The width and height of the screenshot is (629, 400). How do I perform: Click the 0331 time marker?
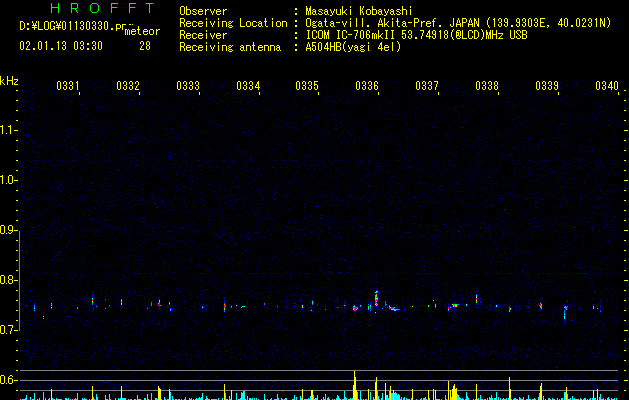point(68,85)
